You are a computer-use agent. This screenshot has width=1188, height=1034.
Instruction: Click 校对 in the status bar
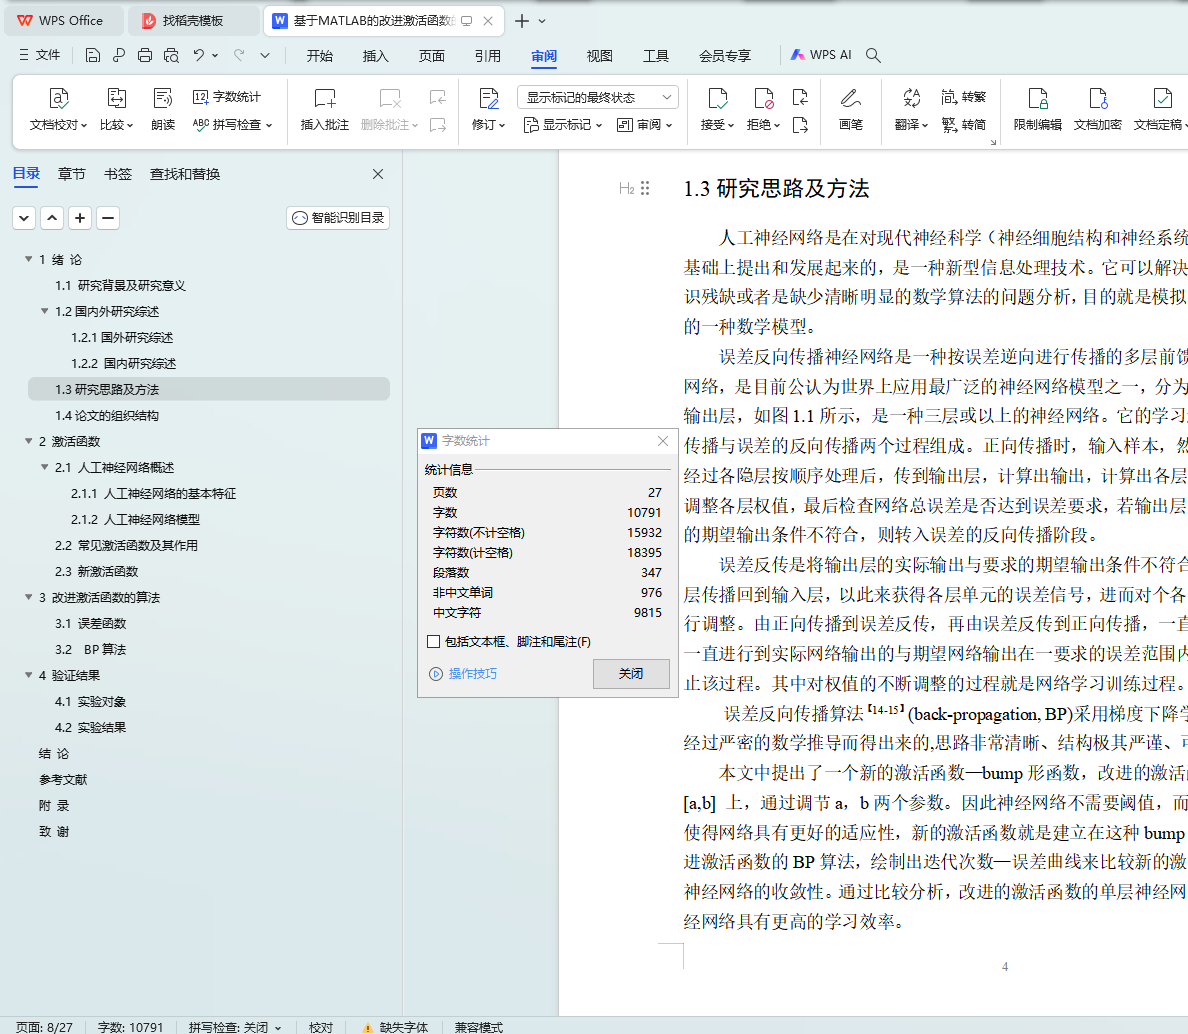(321, 1027)
